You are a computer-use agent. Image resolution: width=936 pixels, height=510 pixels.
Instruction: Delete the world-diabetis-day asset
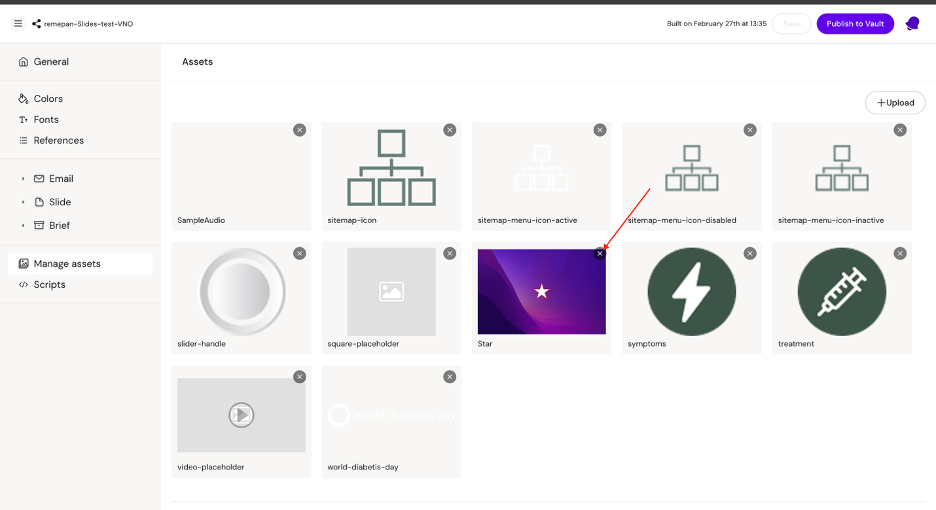449,377
